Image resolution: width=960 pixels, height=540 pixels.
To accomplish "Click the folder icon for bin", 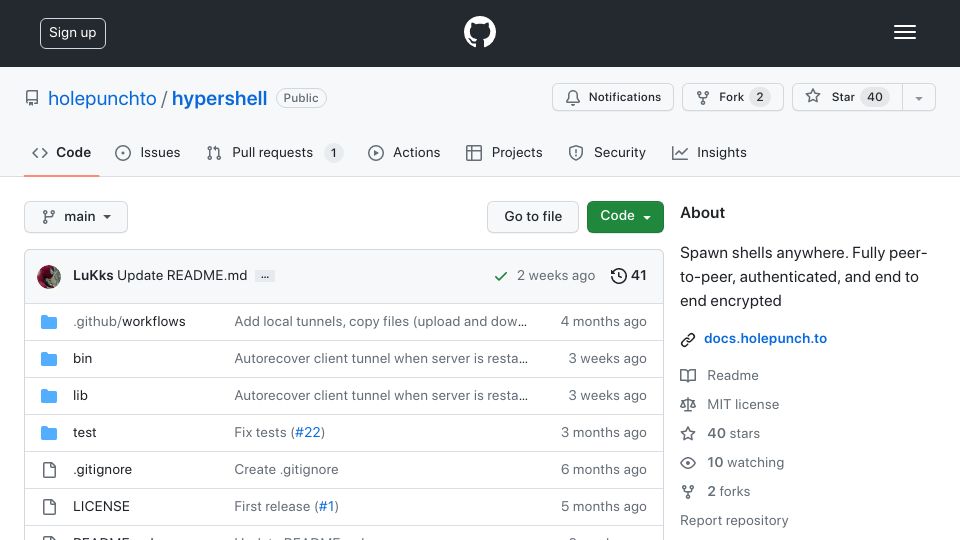I will [49, 359].
